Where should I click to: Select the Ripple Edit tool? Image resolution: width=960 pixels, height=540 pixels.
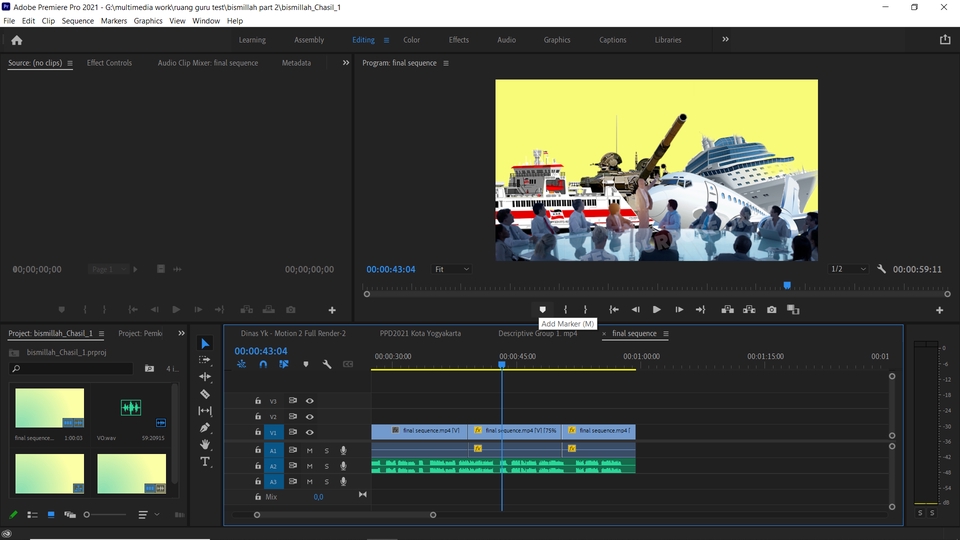point(205,377)
